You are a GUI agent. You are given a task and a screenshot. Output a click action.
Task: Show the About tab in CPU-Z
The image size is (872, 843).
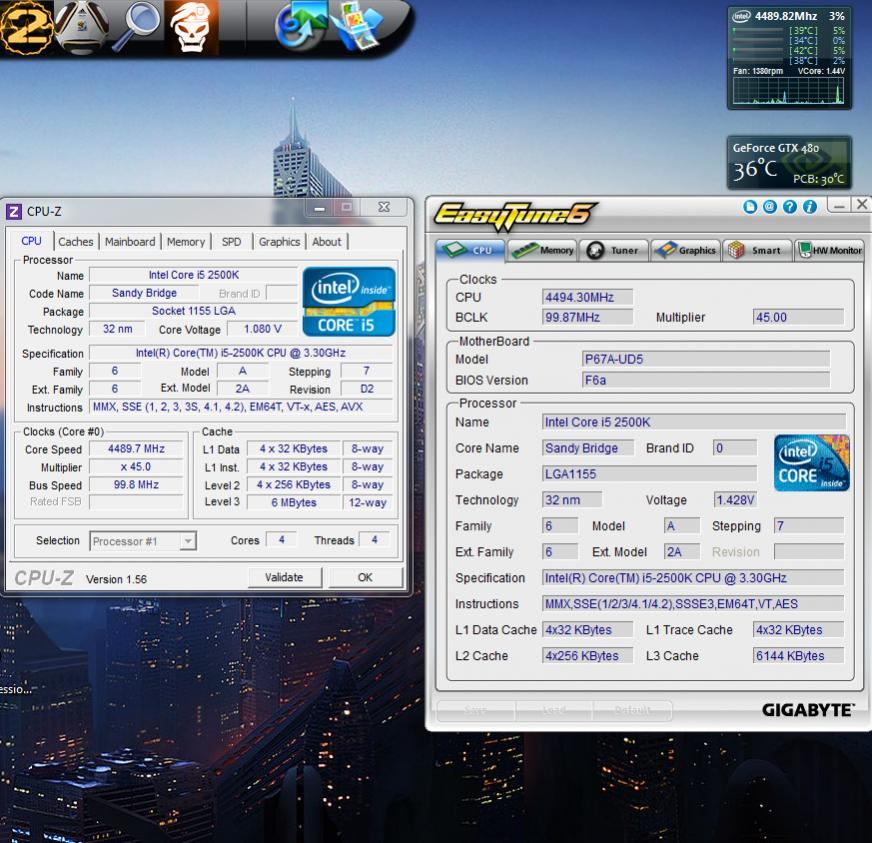tap(326, 242)
